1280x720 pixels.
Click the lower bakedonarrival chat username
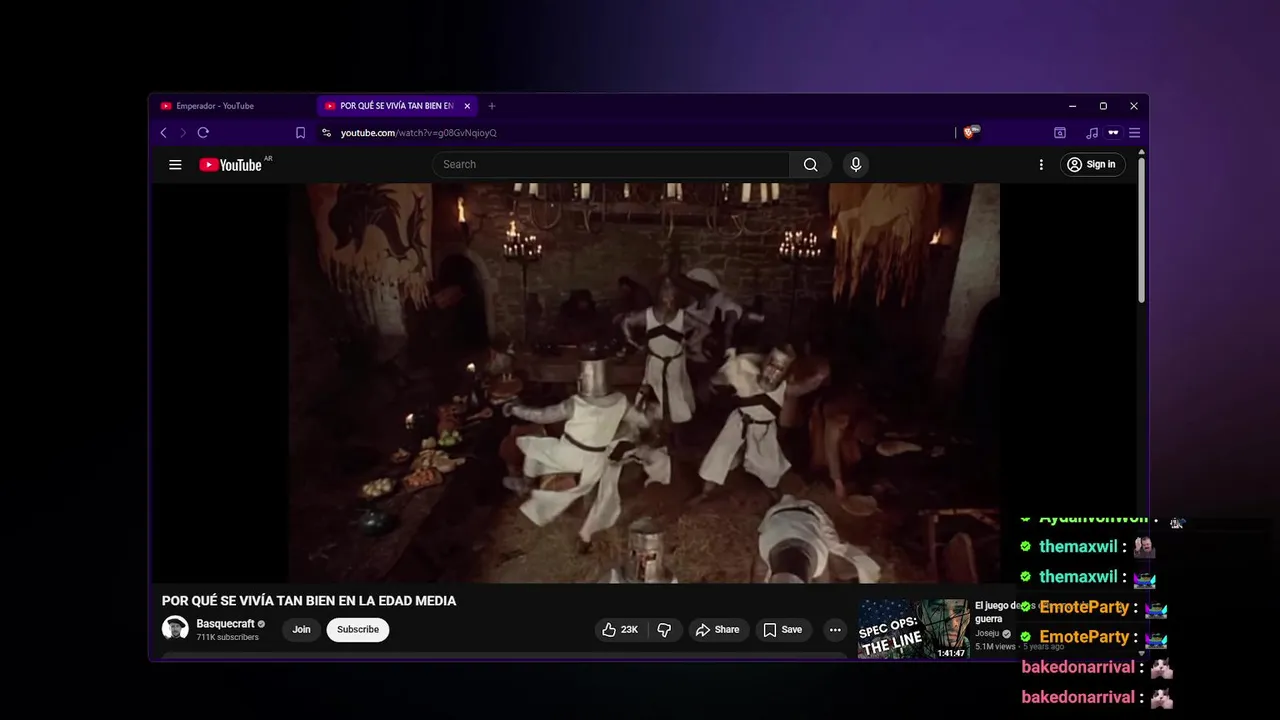(x=1078, y=697)
